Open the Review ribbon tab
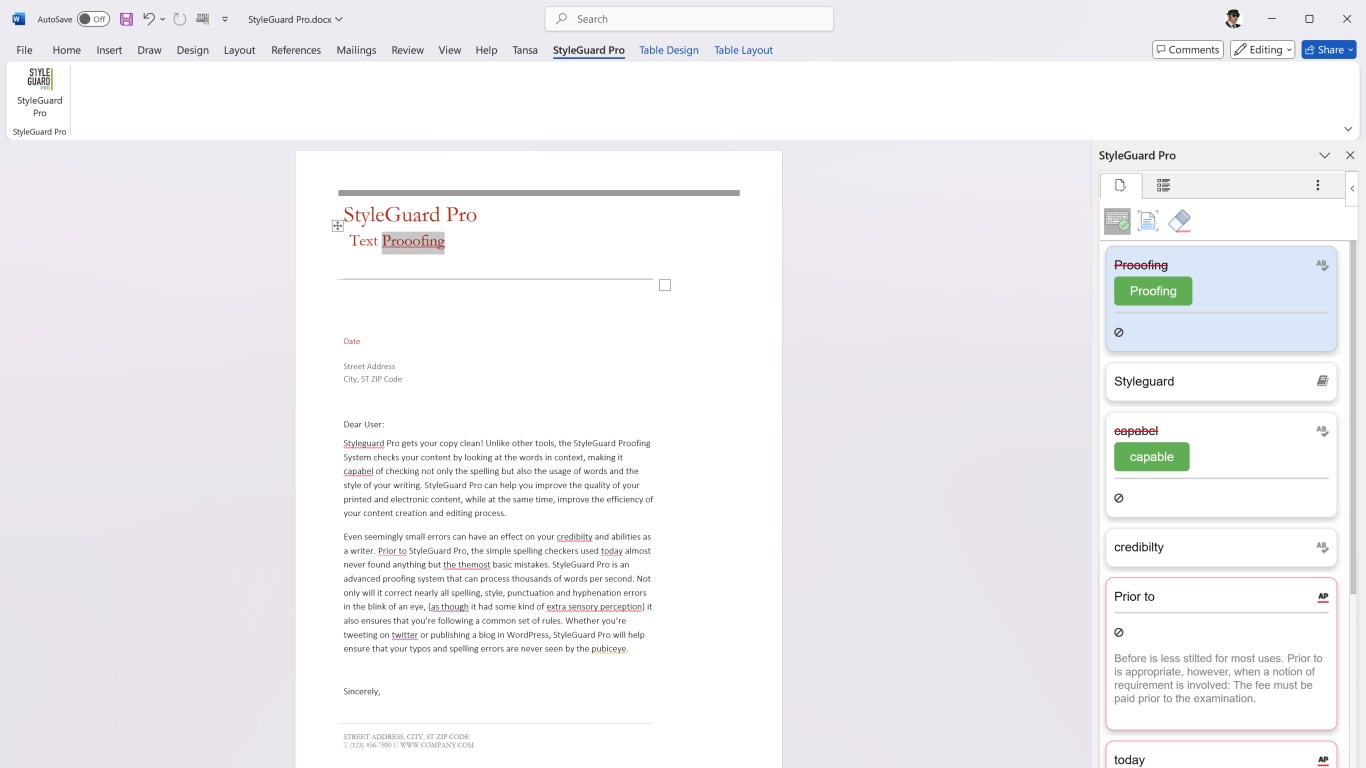Viewport: 1366px width, 768px height. click(407, 50)
